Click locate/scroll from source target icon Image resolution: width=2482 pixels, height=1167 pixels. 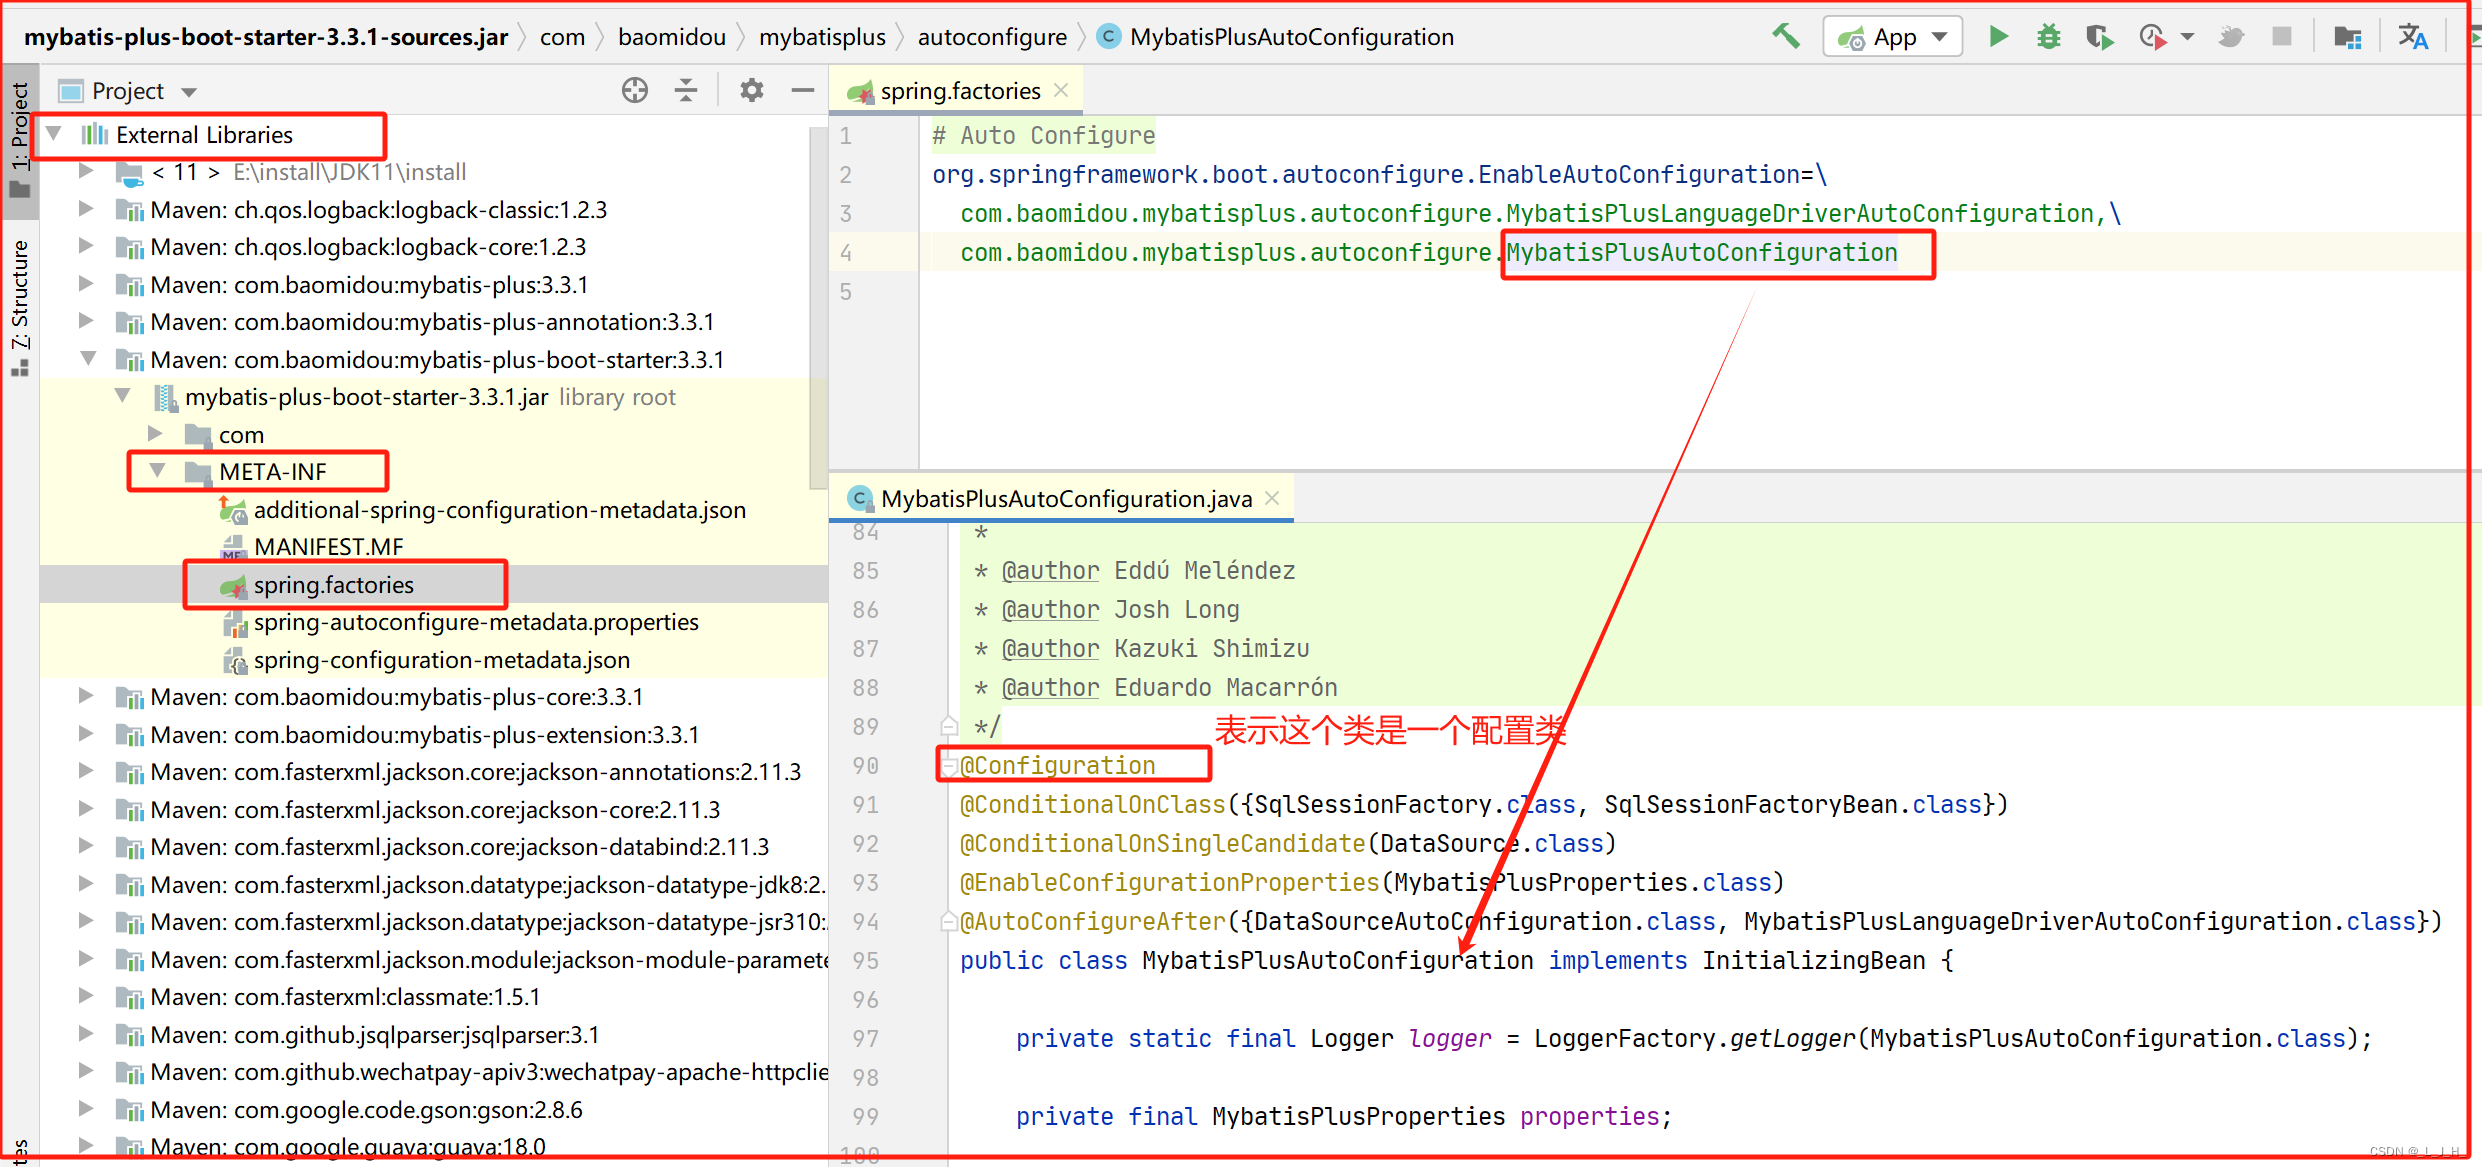[x=635, y=91]
